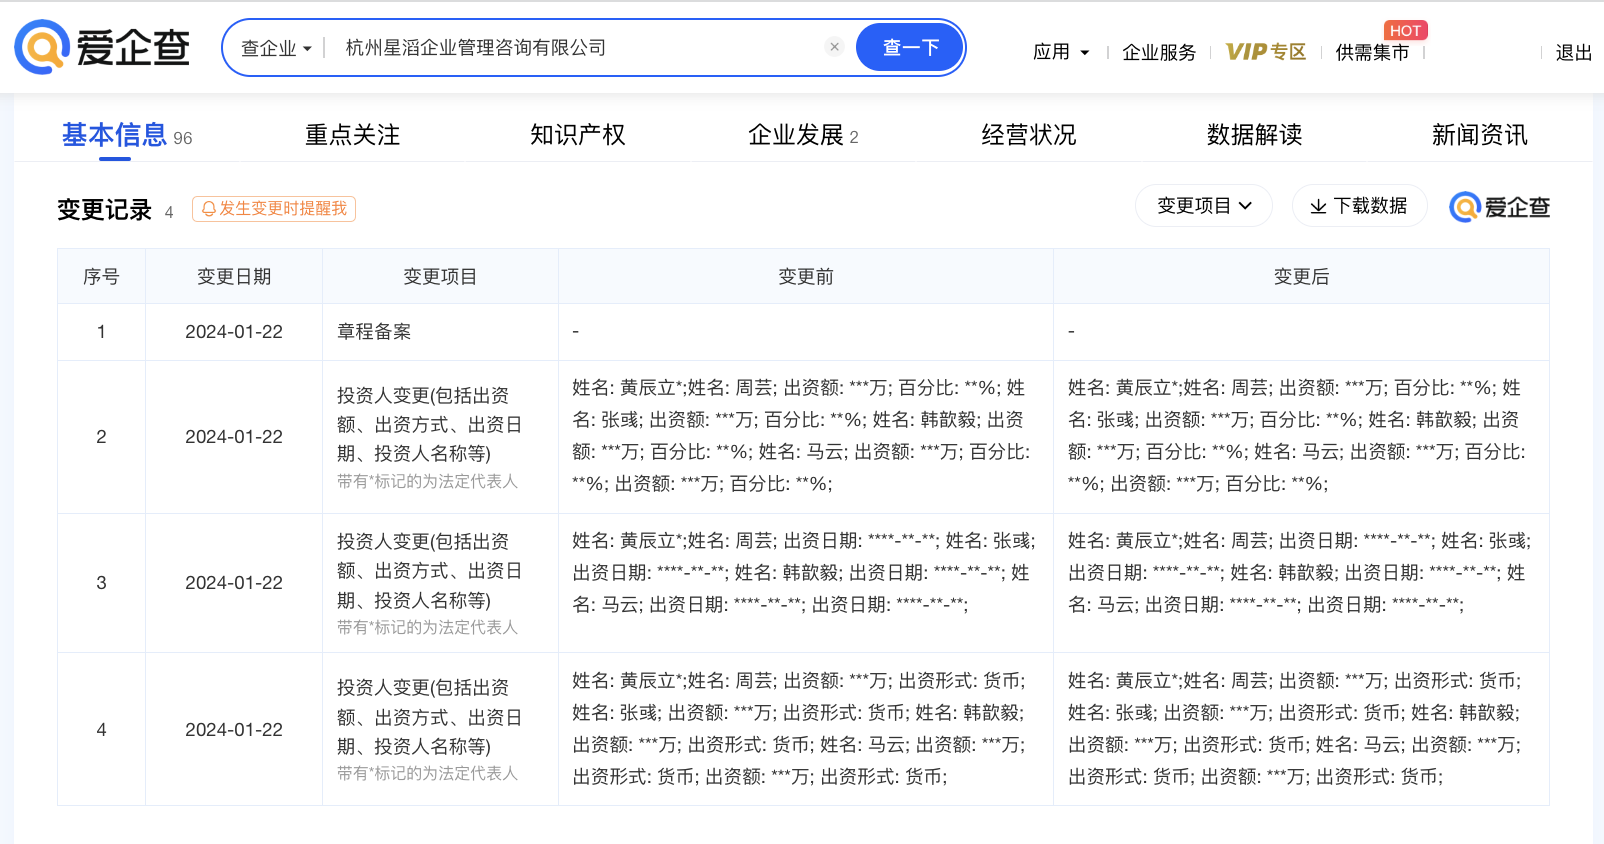Click the download arrow icon
The height and width of the screenshot is (844, 1604).
tap(1318, 206)
